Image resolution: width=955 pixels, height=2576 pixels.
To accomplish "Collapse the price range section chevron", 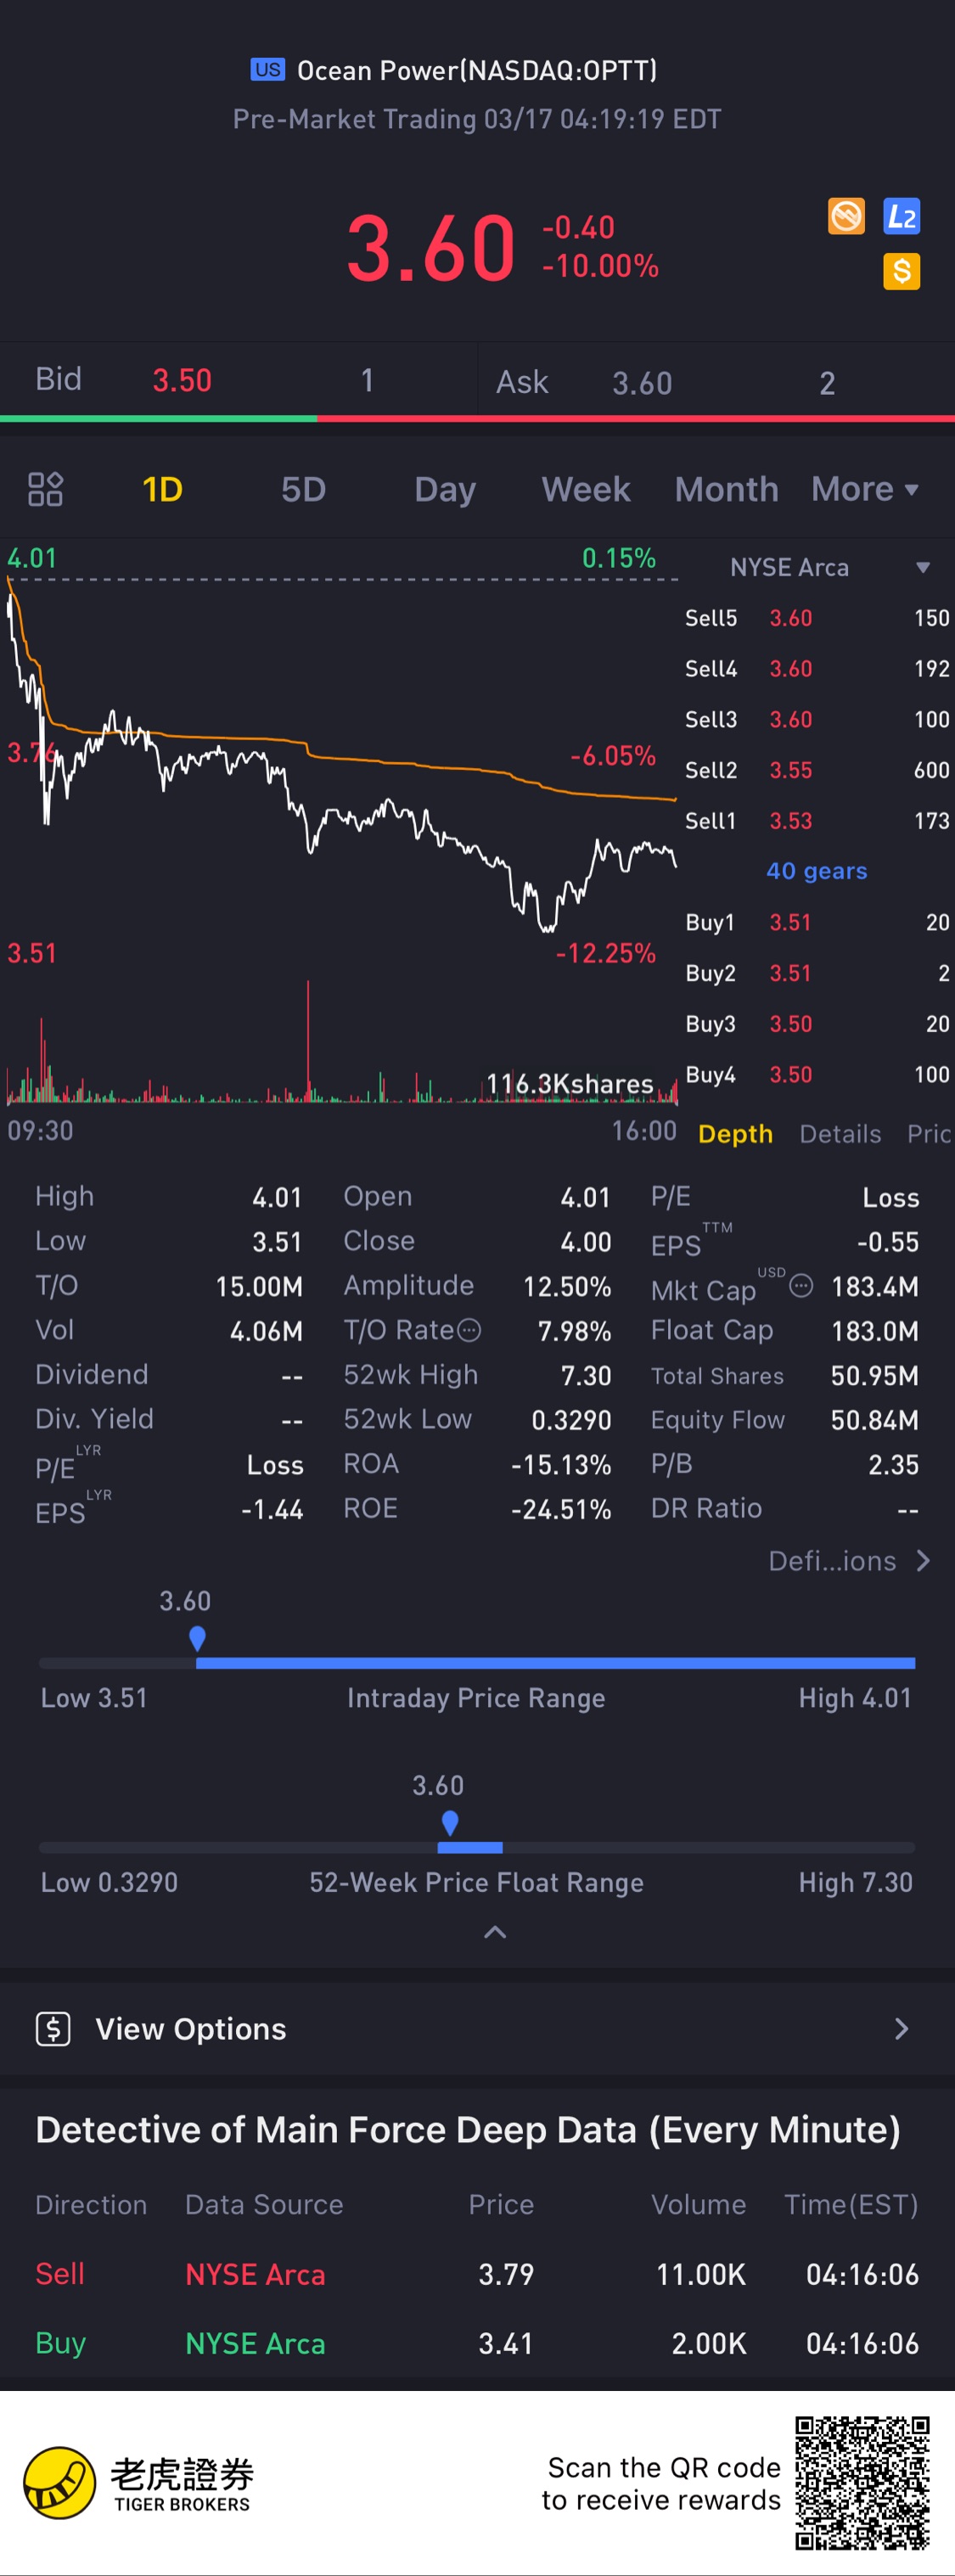I will pos(495,1932).
